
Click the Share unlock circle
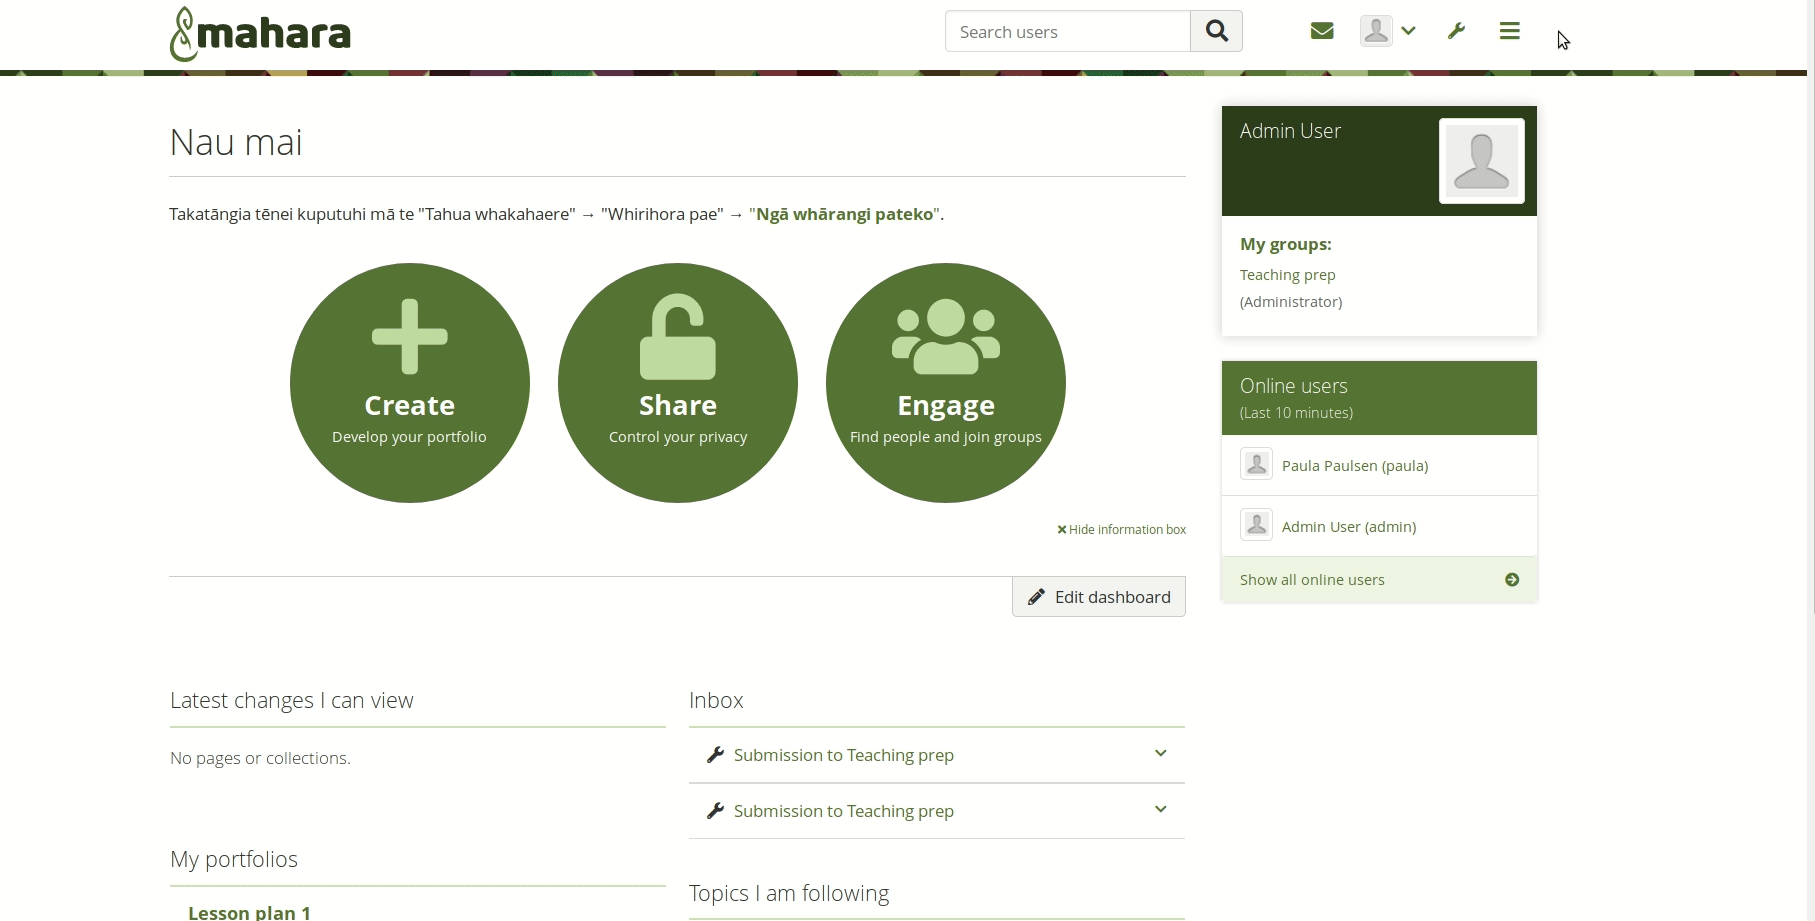click(x=678, y=383)
